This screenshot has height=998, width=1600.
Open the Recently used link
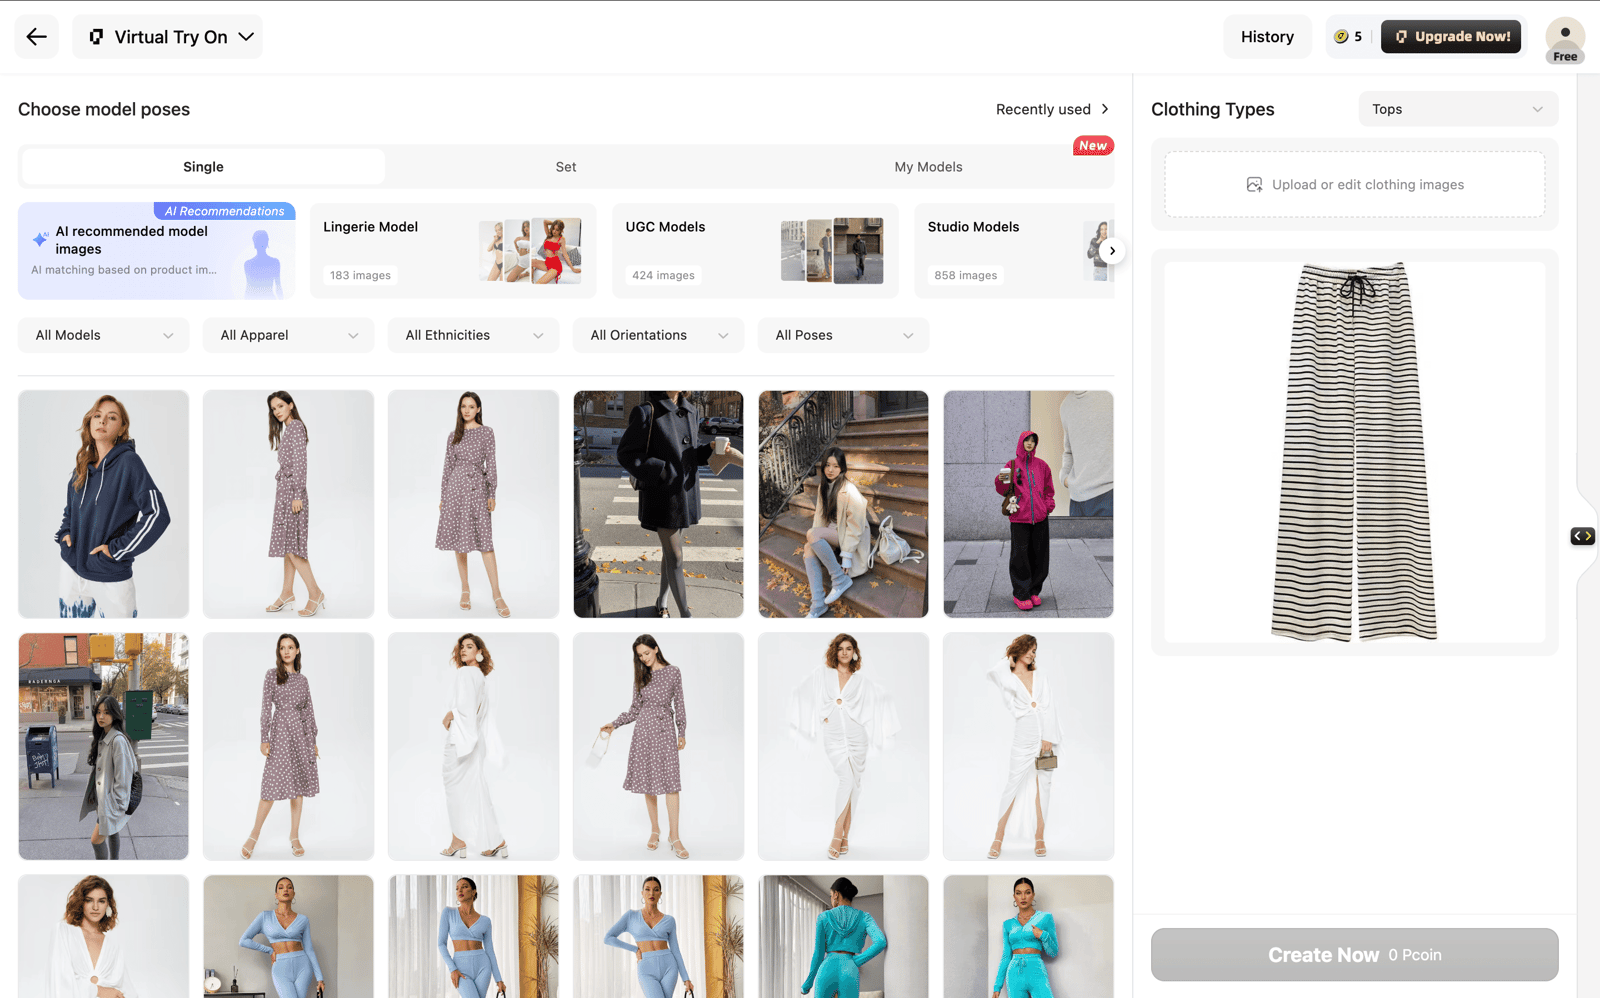pos(1052,109)
